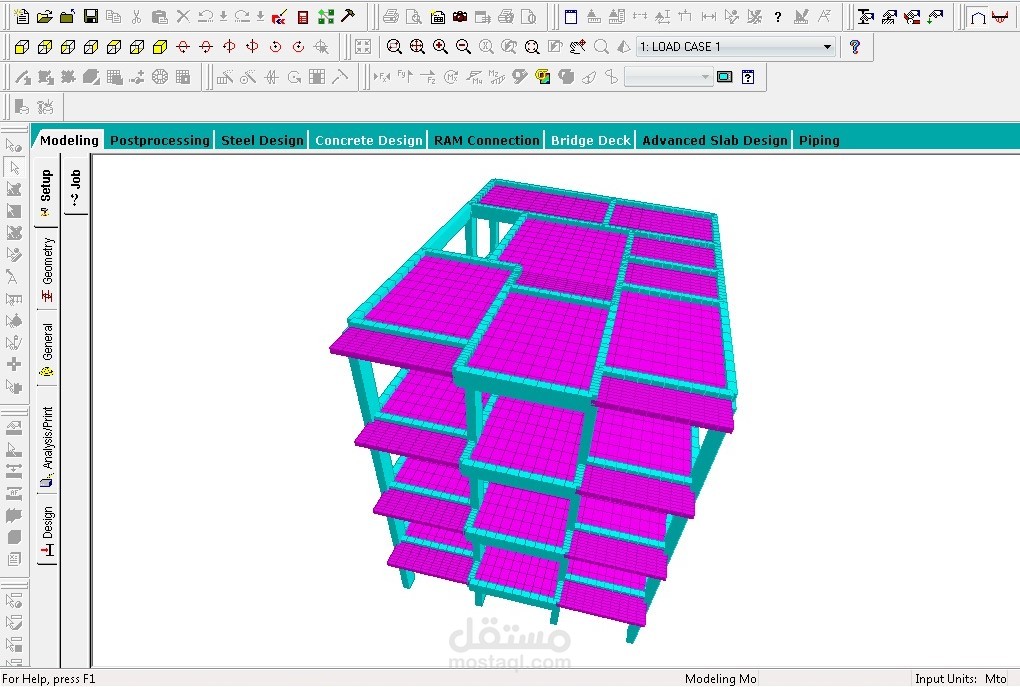Open the Bridge Deck tab
The height and width of the screenshot is (687, 1020).
tap(591, 140)
